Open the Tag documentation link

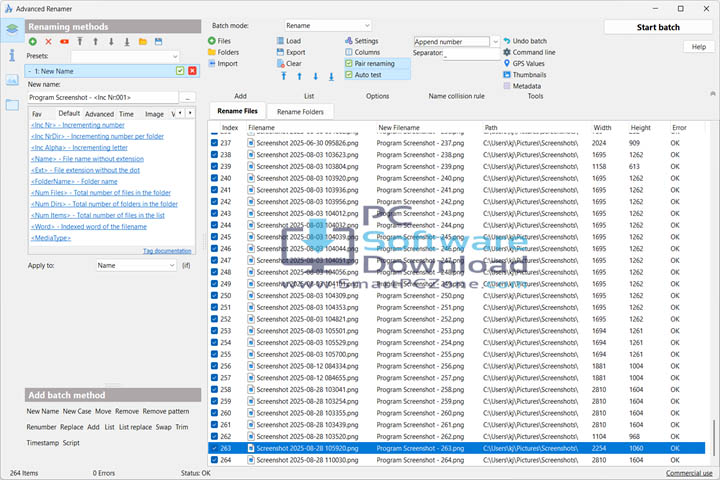[x=167, y=251]
